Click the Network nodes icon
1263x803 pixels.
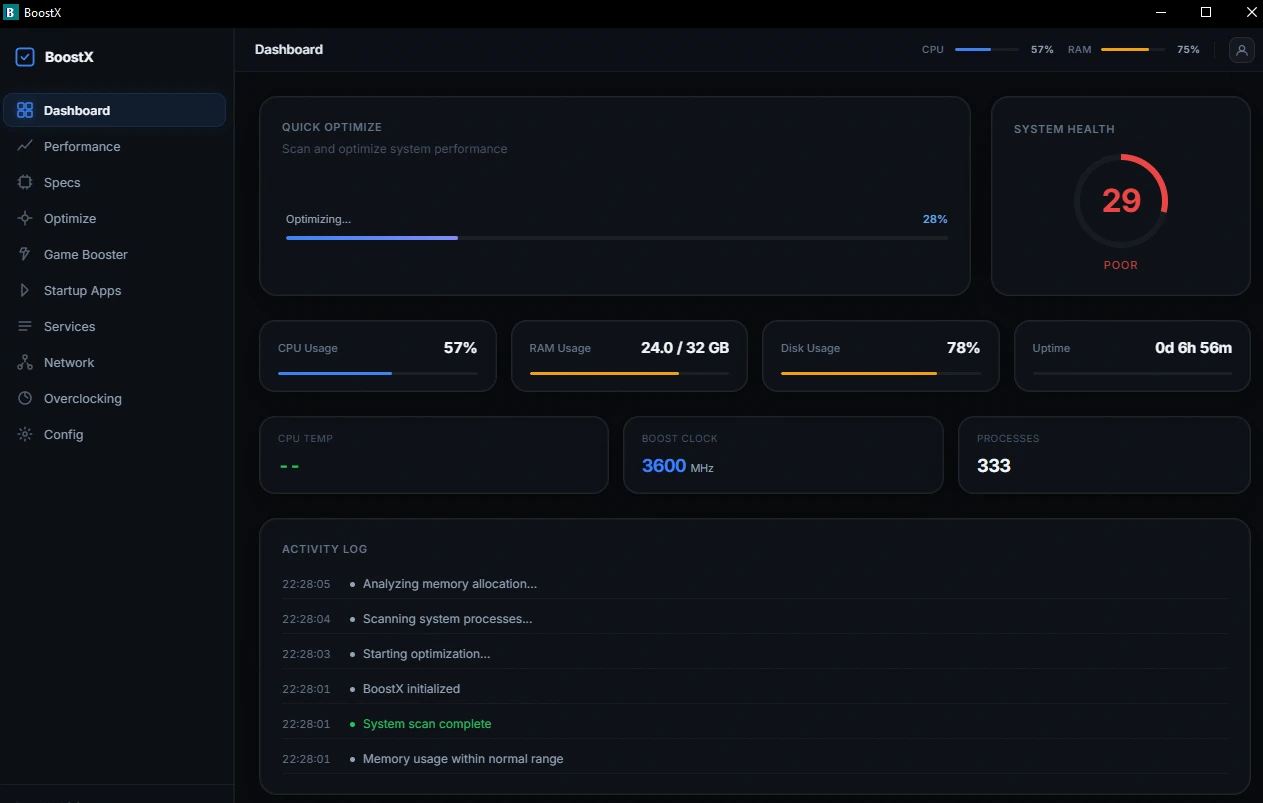25,362
